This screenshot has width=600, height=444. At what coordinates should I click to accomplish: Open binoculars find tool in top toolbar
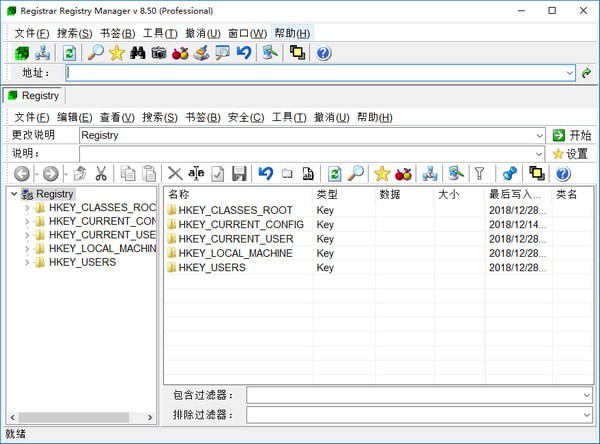click(x=138, y=53)
